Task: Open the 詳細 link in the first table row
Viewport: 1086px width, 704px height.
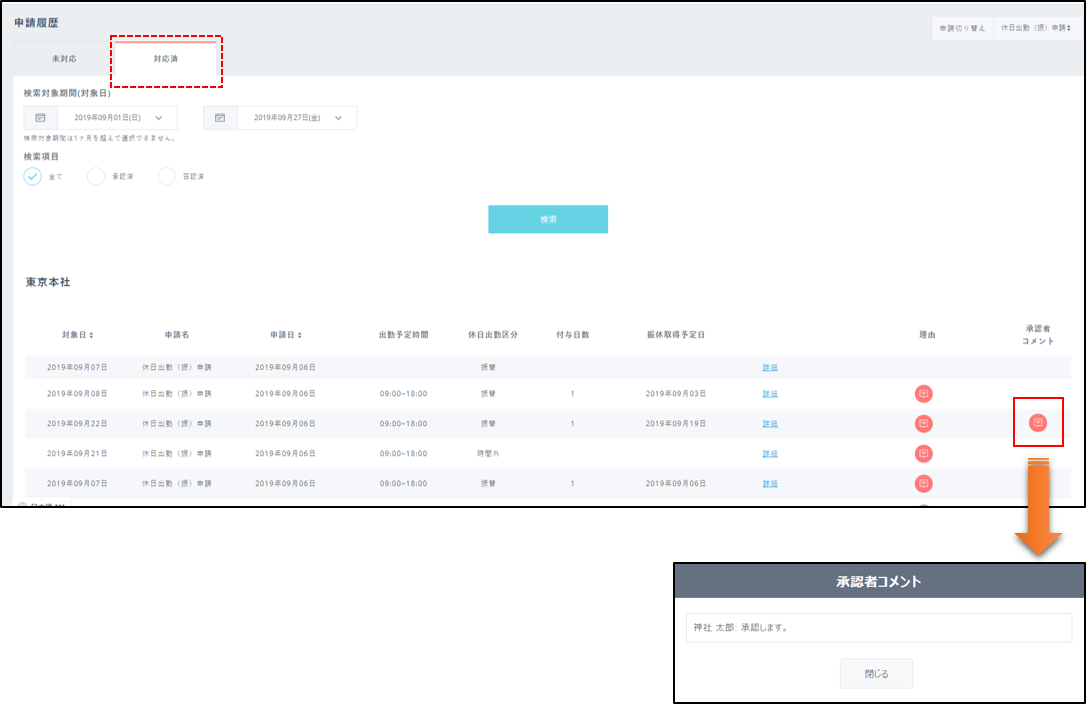Action: click(770, 368)
